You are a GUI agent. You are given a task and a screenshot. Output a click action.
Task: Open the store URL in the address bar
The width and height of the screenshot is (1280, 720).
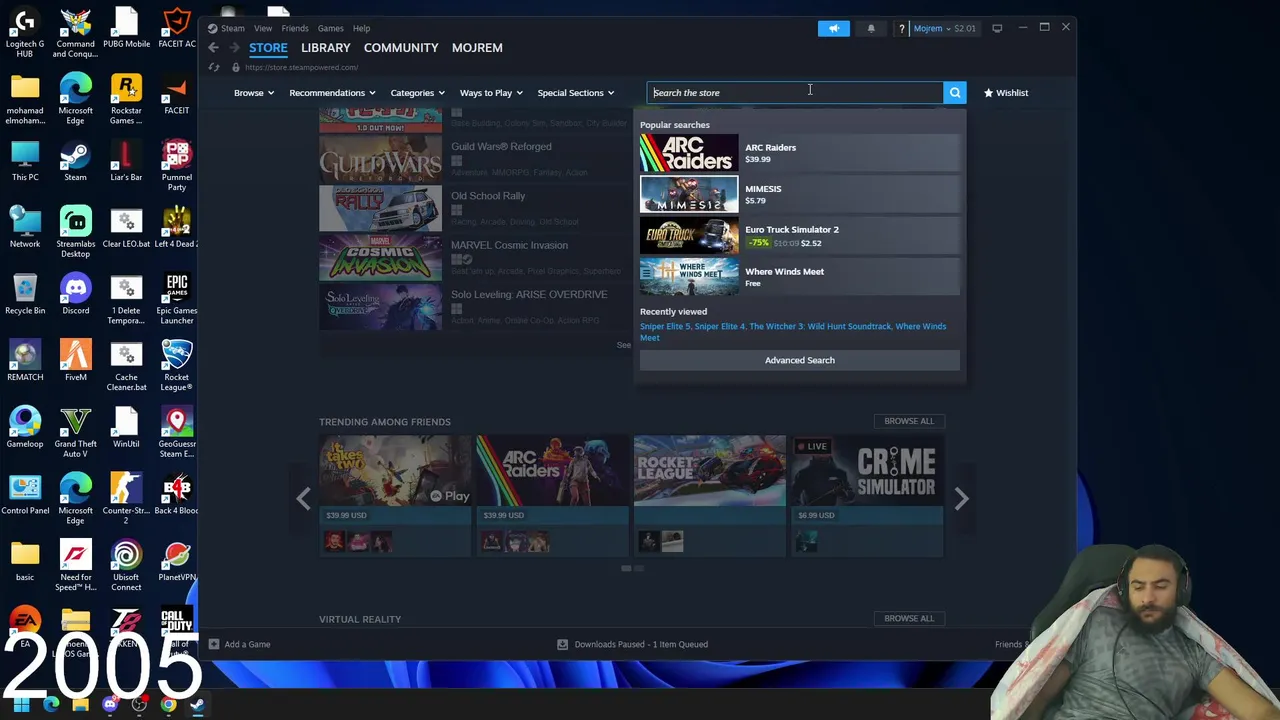tap(301, 67)
